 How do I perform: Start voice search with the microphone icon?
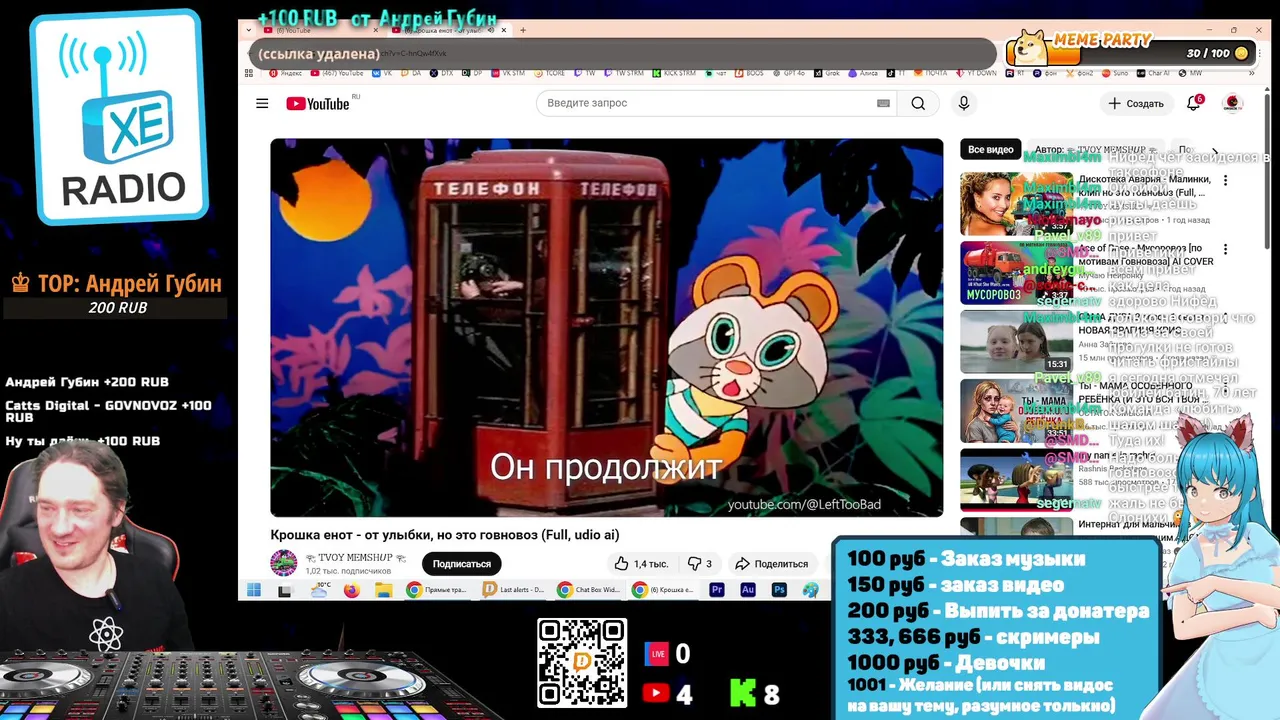click(964, 103)
